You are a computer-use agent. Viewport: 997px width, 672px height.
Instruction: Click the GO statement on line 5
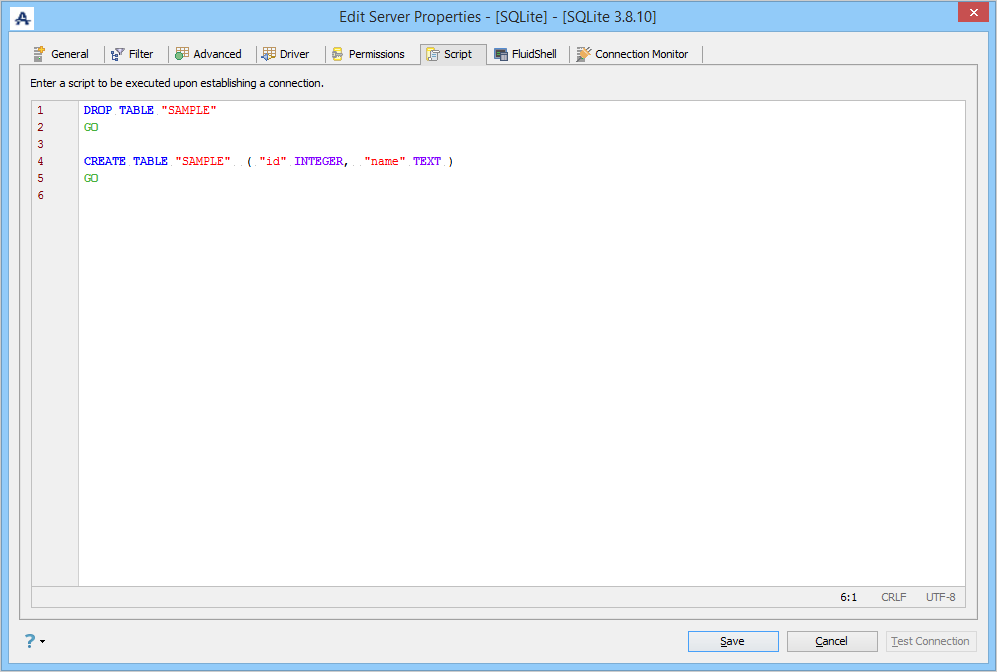click(91, 179)
